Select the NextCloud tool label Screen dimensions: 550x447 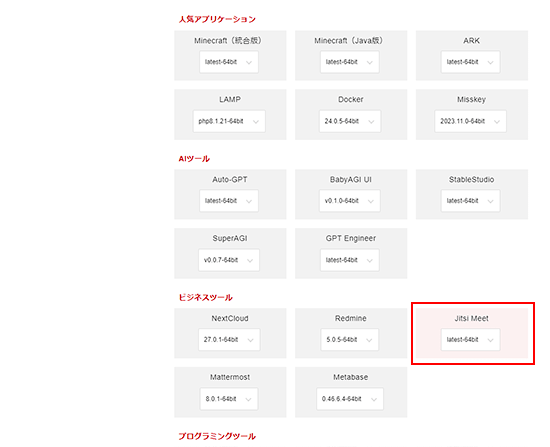[x=230, y=319]
